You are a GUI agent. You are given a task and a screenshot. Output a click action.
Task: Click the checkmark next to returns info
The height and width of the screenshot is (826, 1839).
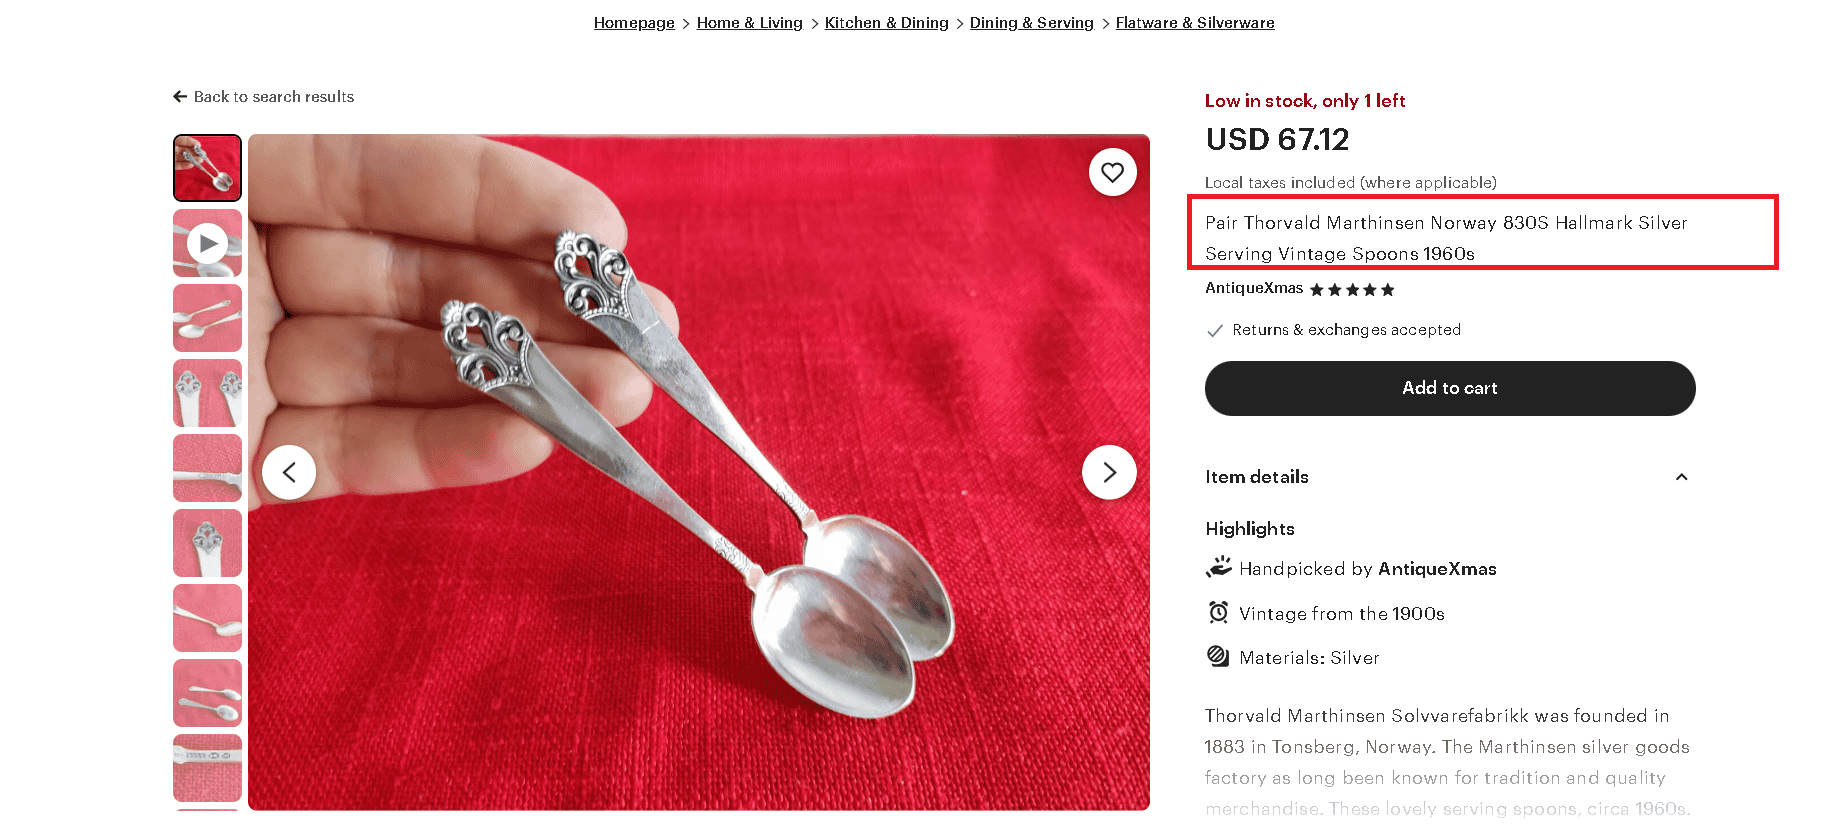(1215, 330)
